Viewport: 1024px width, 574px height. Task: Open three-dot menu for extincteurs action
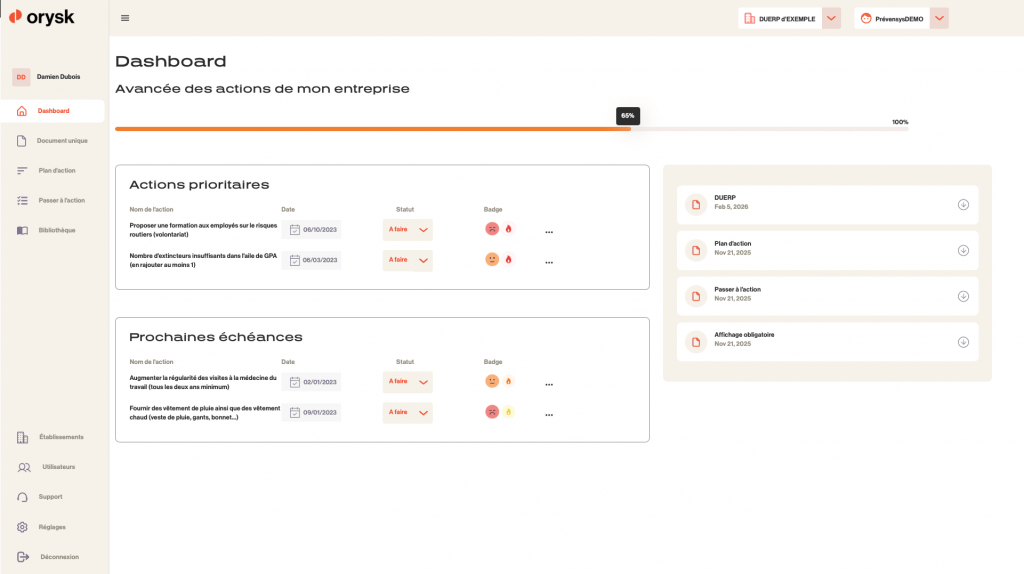tap(549, 263)
